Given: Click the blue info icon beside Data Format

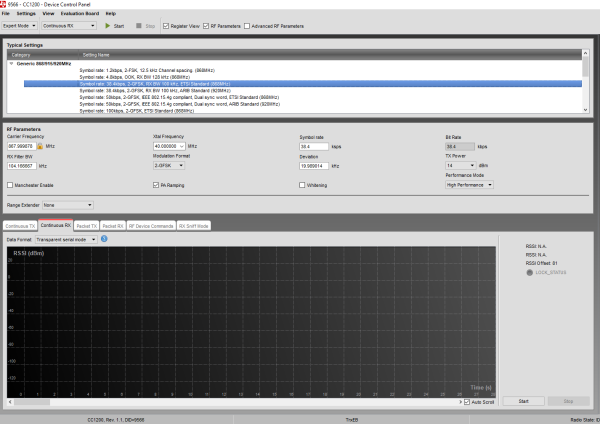Looking at the screenshot, I should 104,239.
